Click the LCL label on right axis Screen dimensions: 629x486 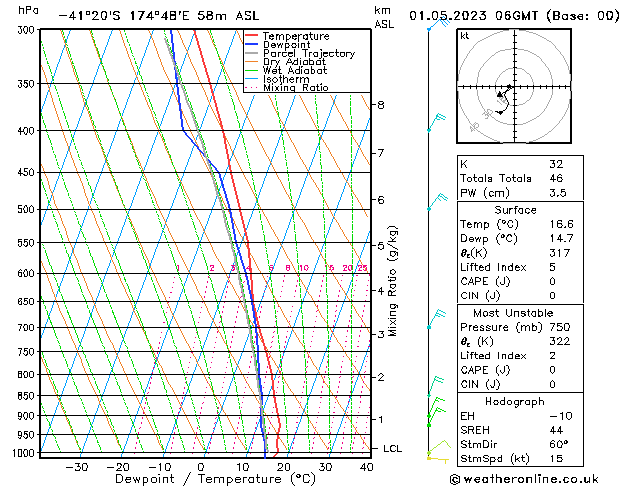tap(392, 449)
